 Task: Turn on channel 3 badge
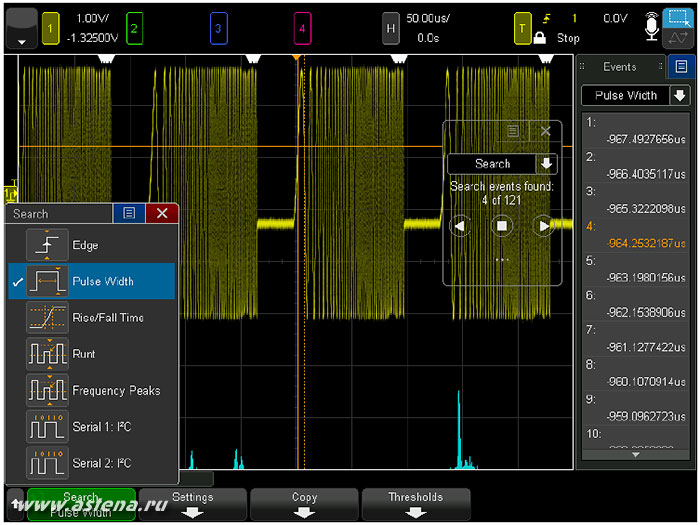pos(218,29)
